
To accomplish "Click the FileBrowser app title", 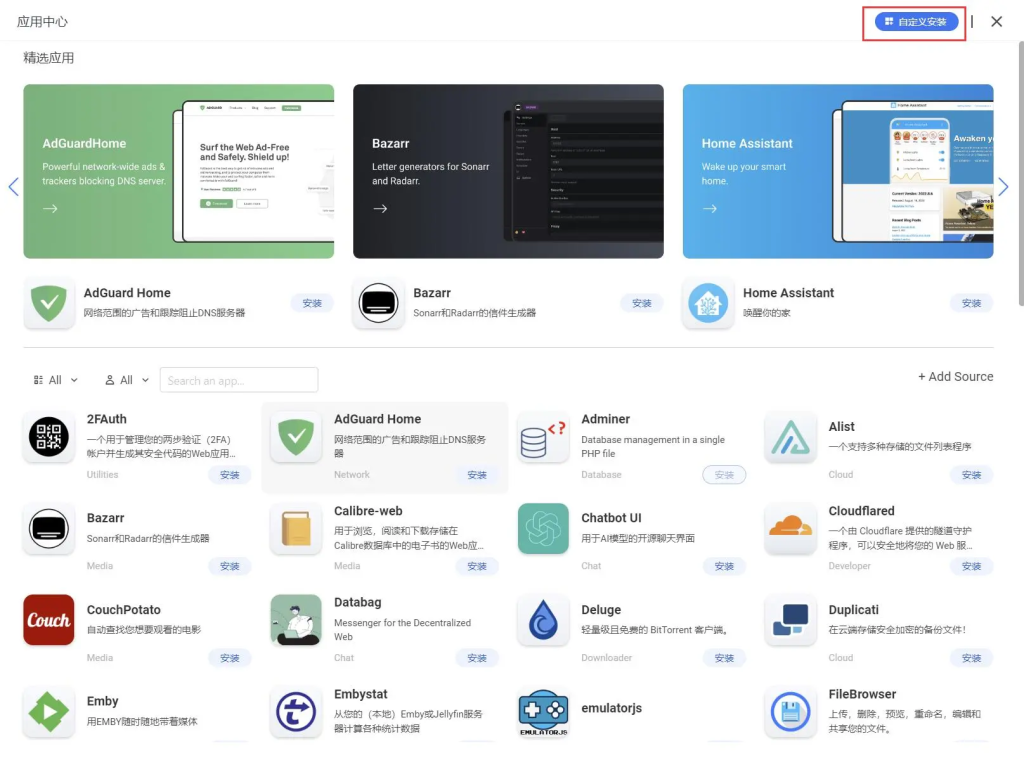I will click(x=862, y=694).
